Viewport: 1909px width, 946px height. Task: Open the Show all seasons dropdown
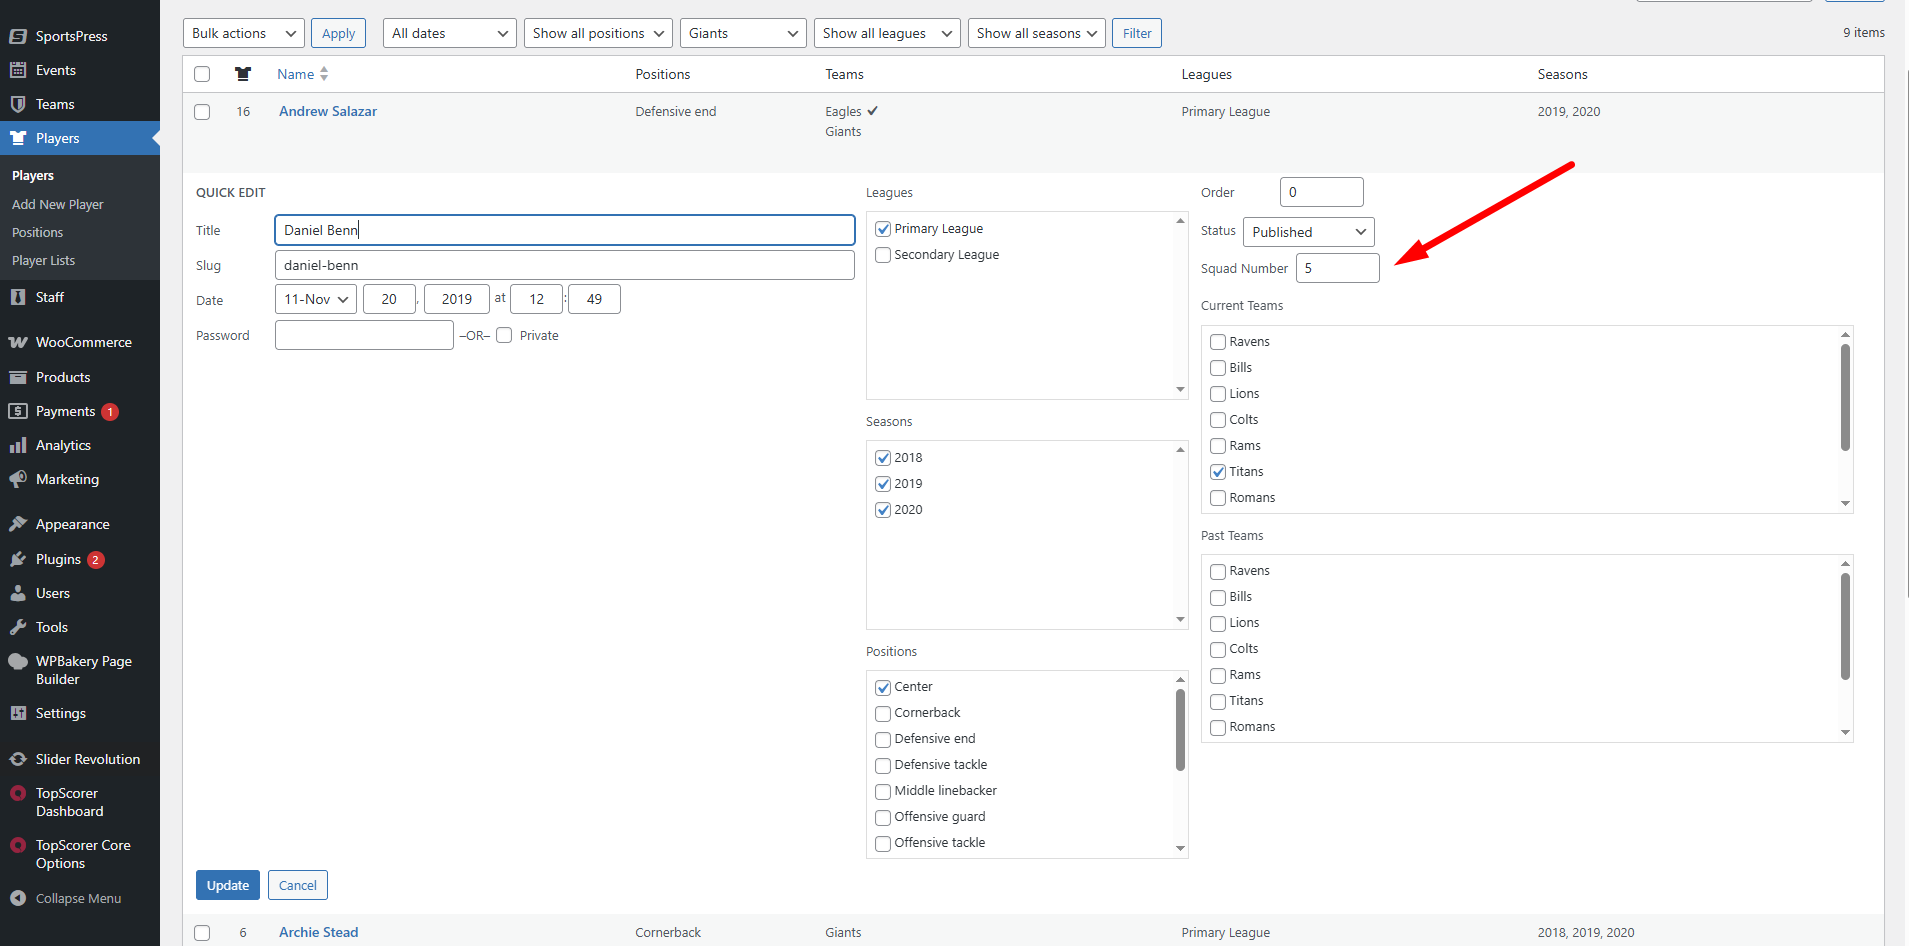pos(1037,33)
